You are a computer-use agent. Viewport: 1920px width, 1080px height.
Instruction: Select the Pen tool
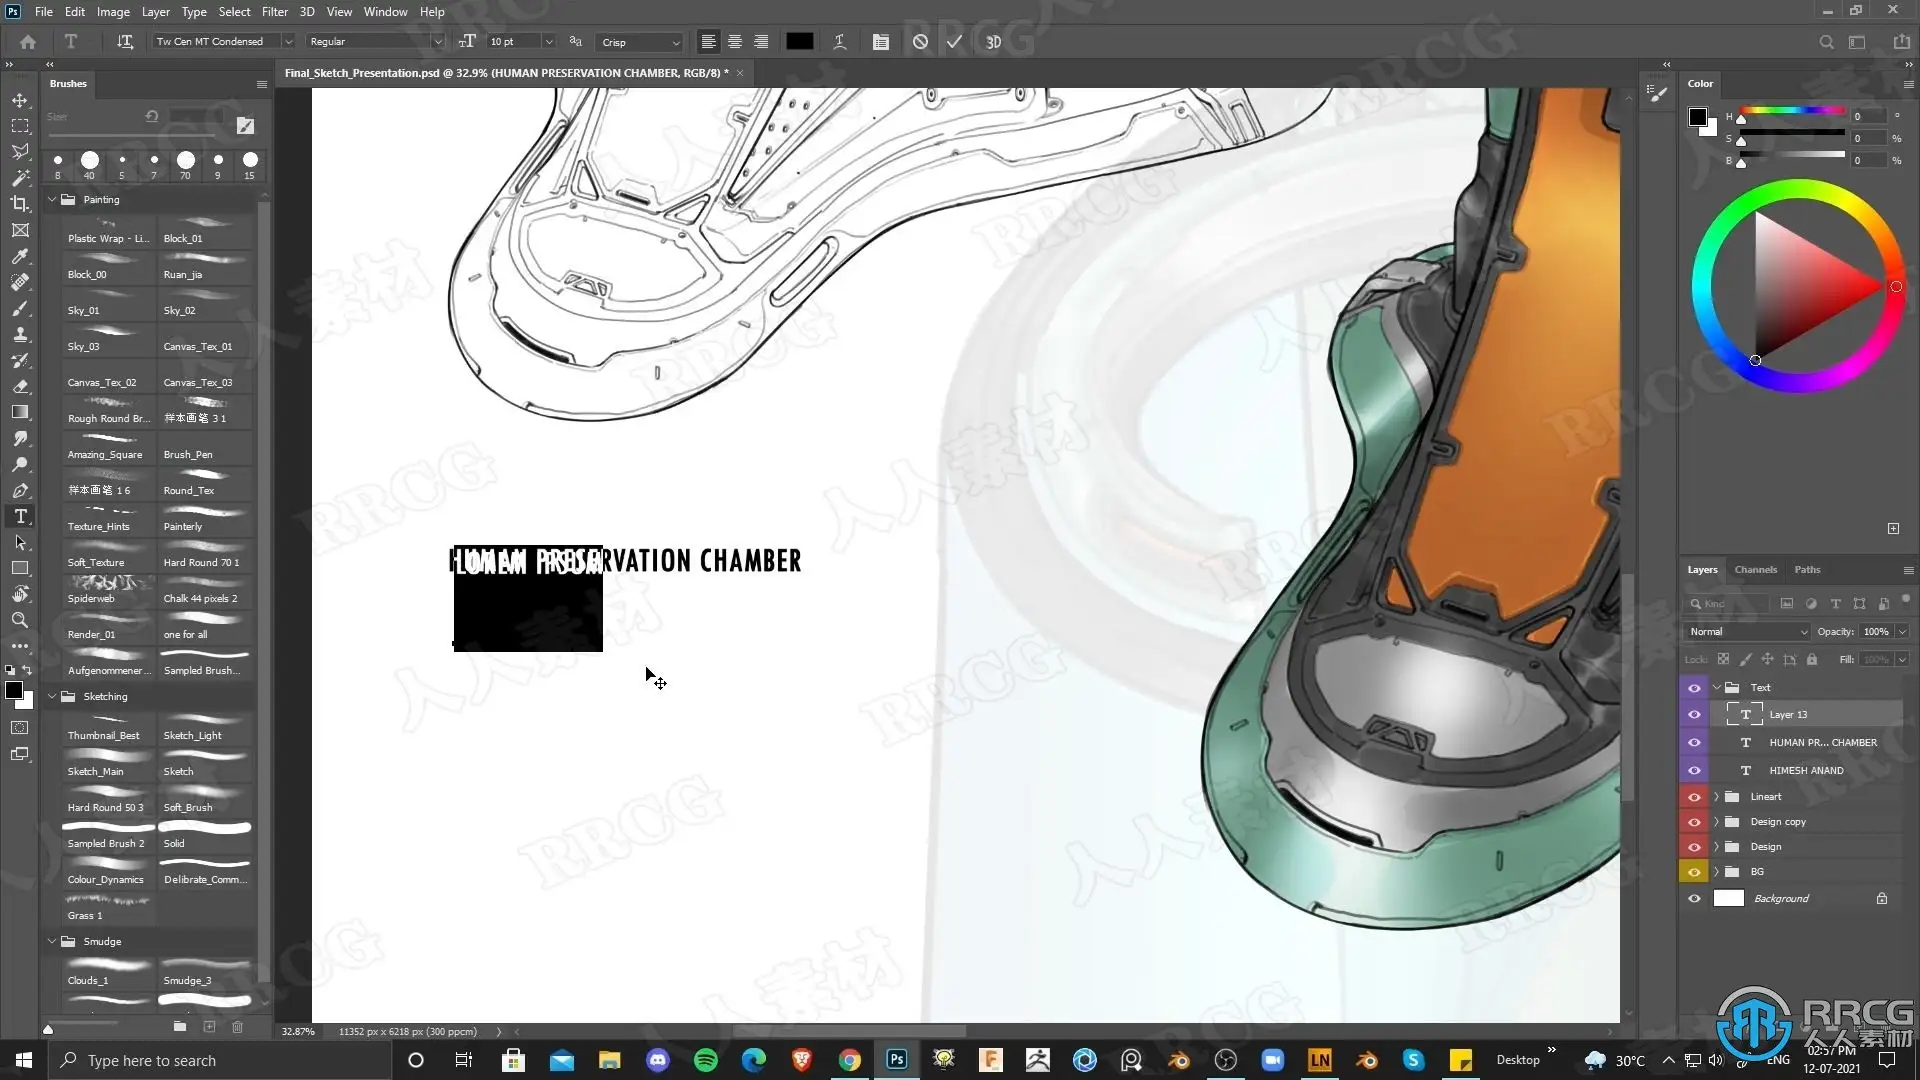pos(20,490)
